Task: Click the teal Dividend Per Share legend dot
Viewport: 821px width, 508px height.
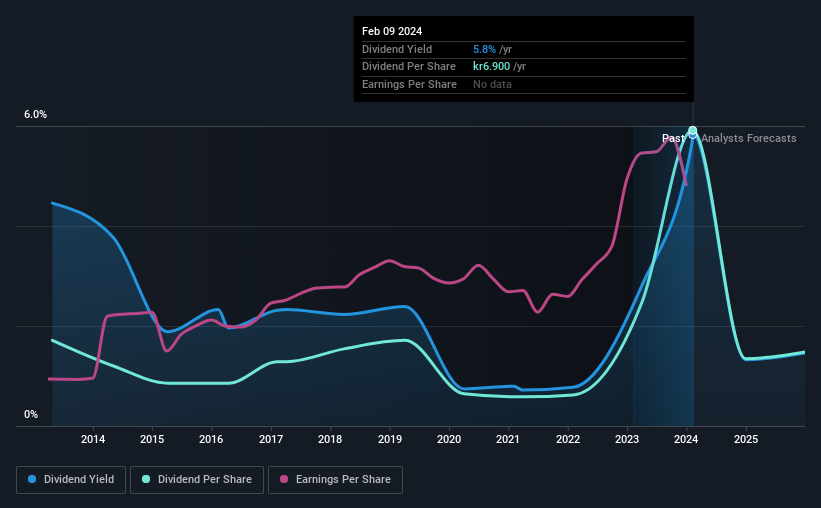Action: click(x=146, y=479)
